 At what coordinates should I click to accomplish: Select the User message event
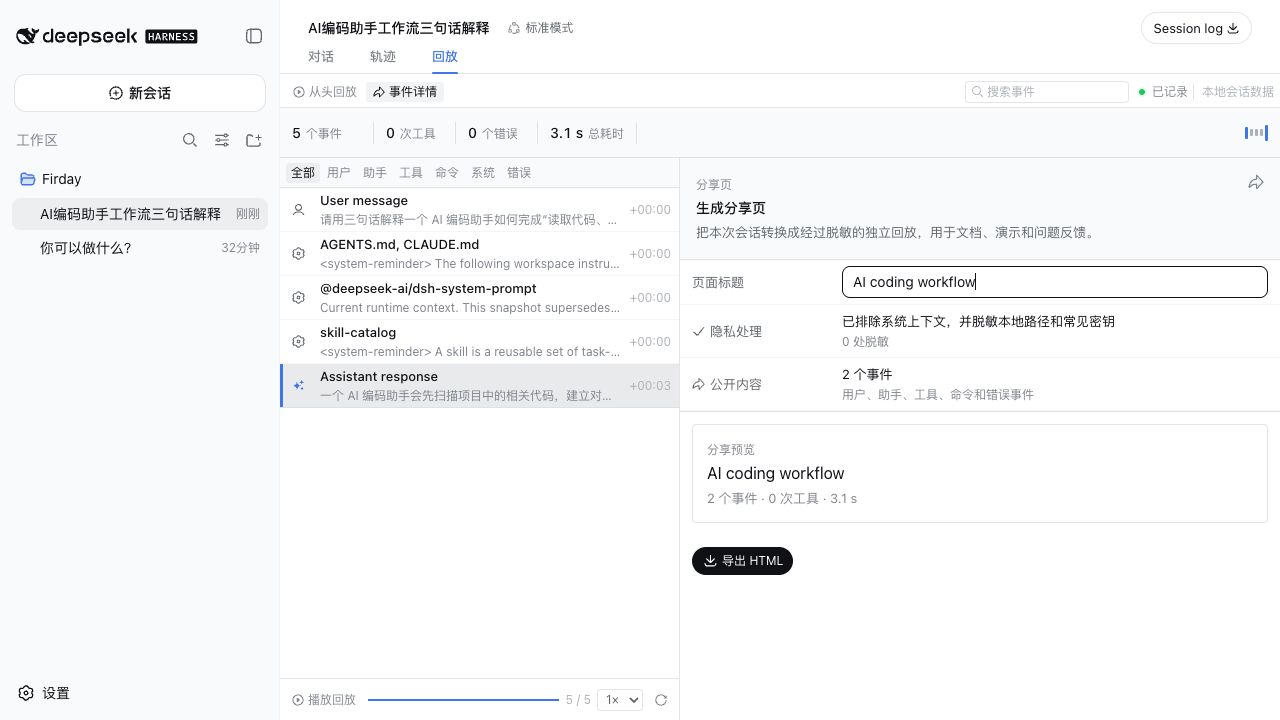[480, 210]
